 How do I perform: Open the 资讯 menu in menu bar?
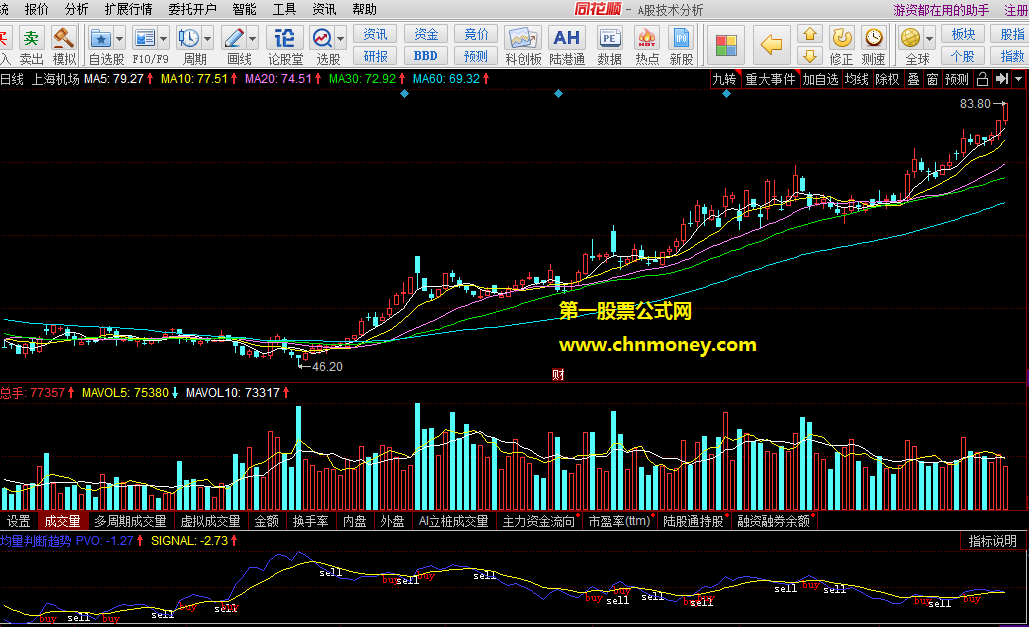click(324, 9)
